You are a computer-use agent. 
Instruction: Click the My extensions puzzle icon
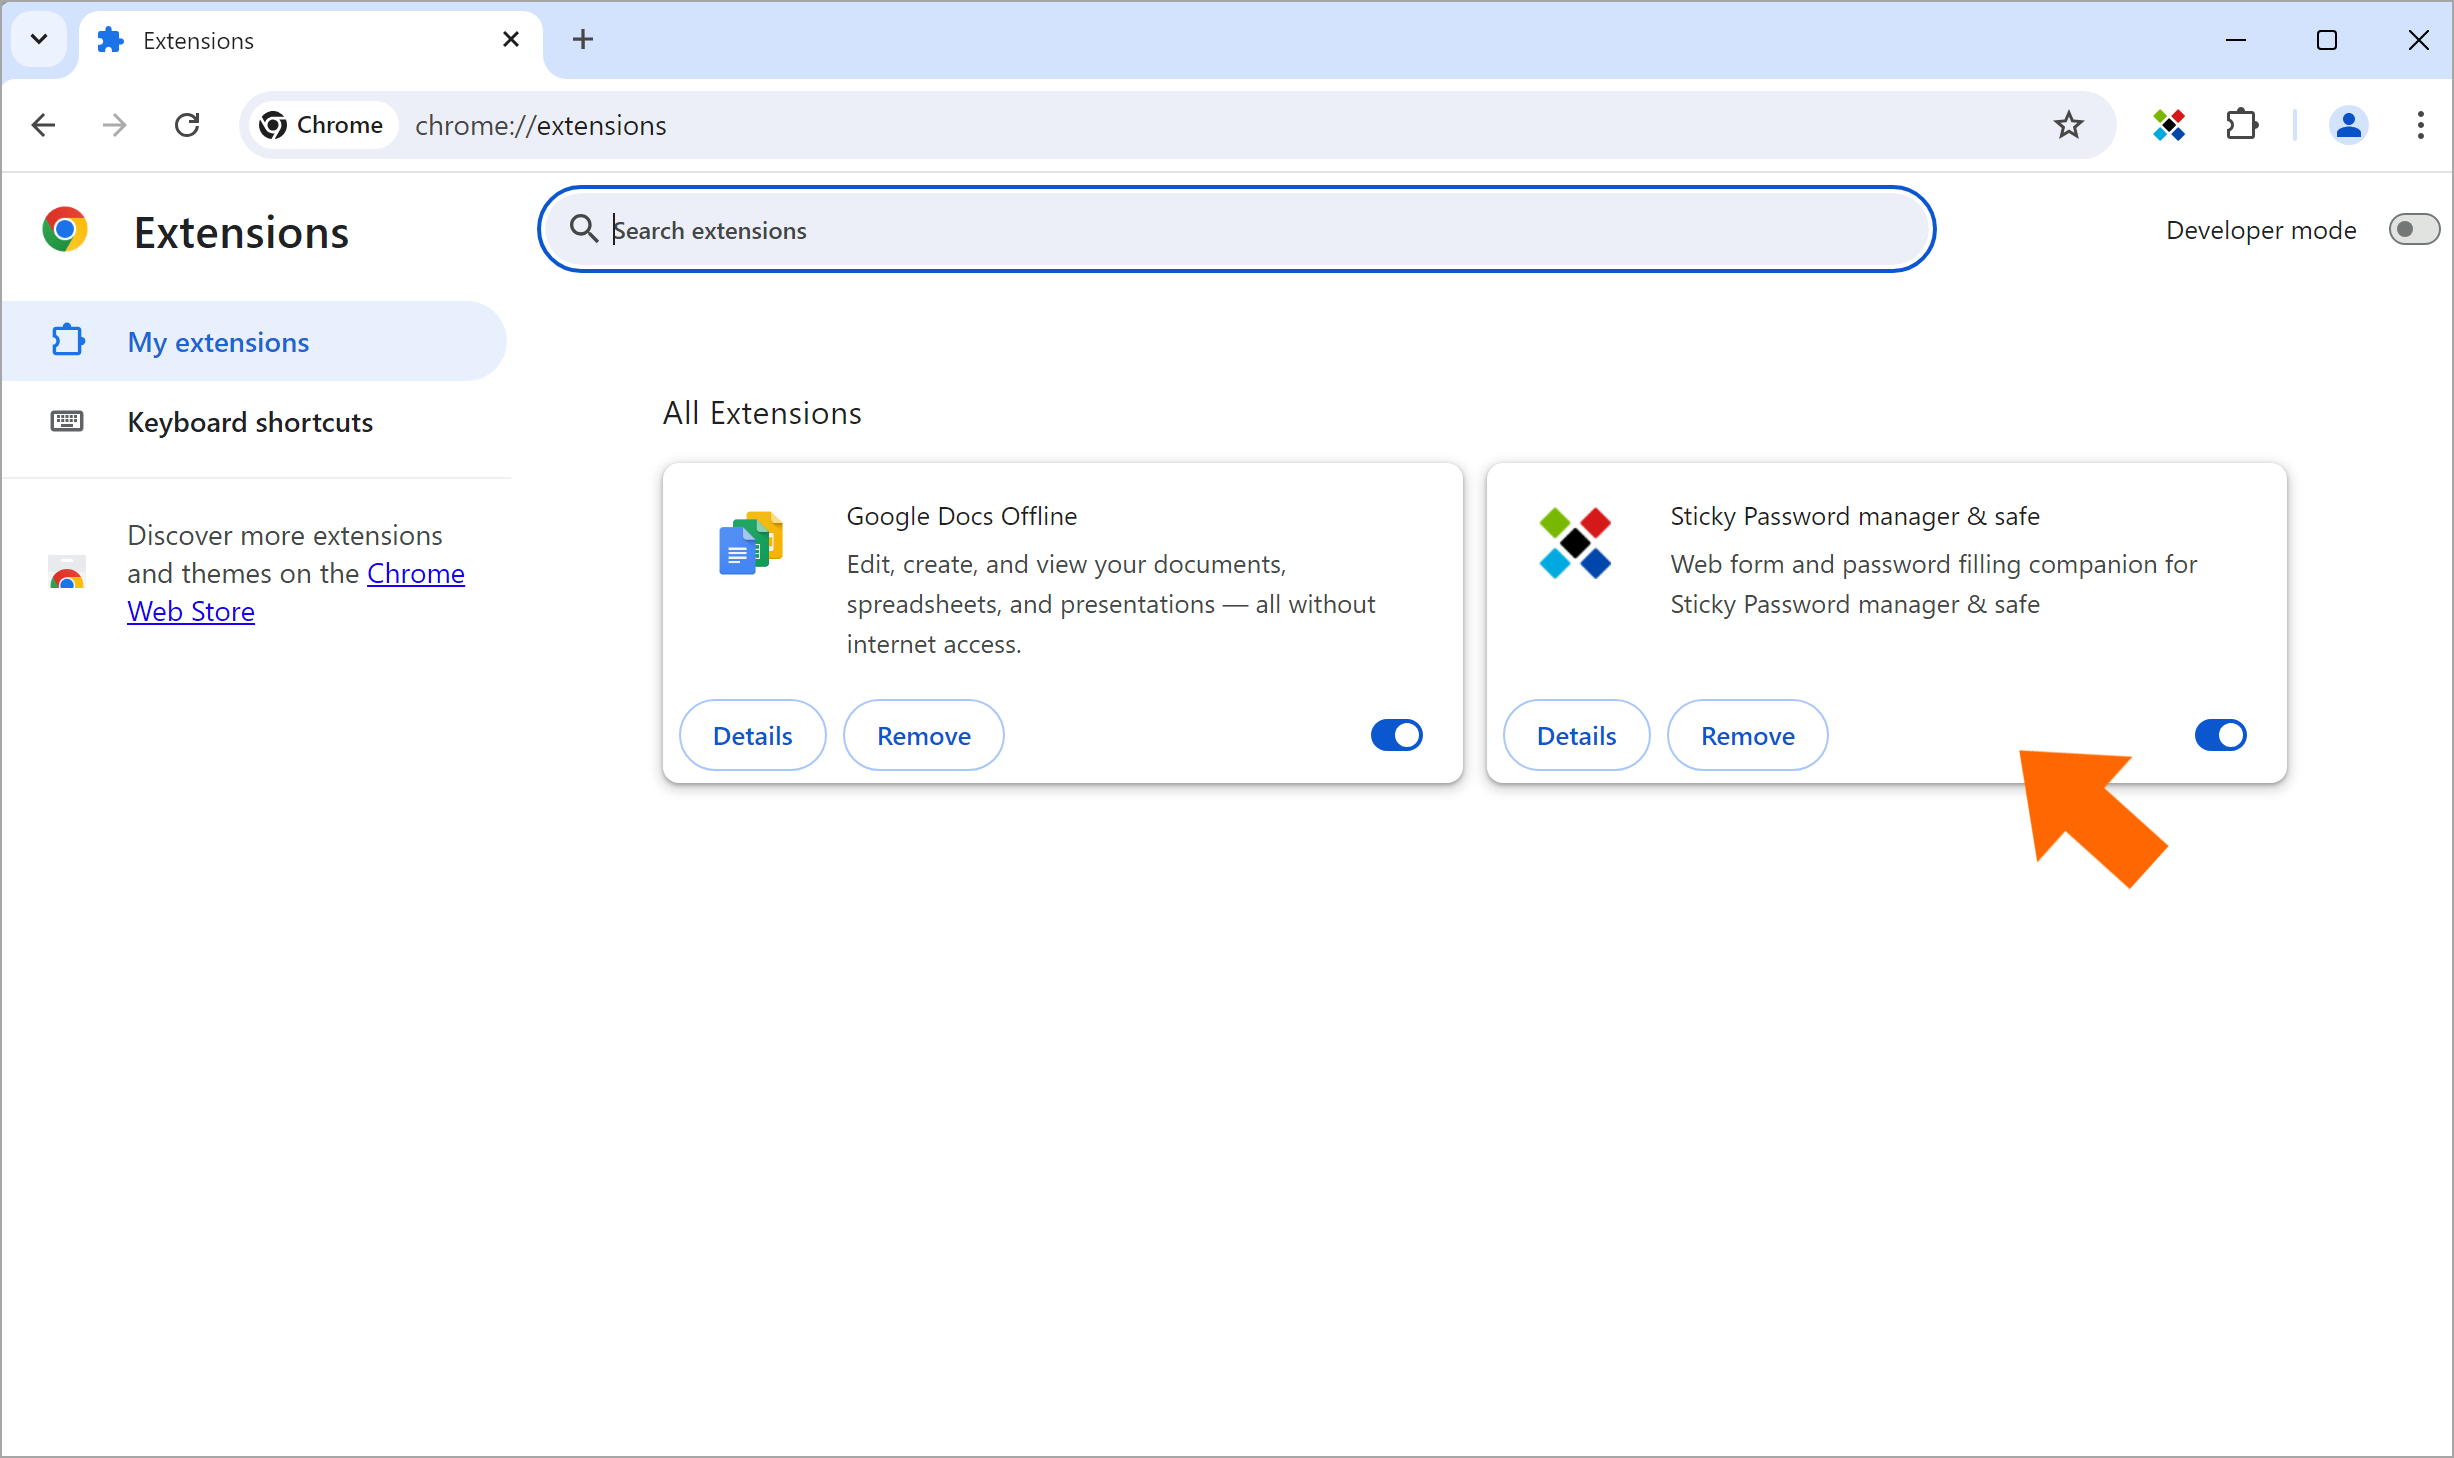68,341
